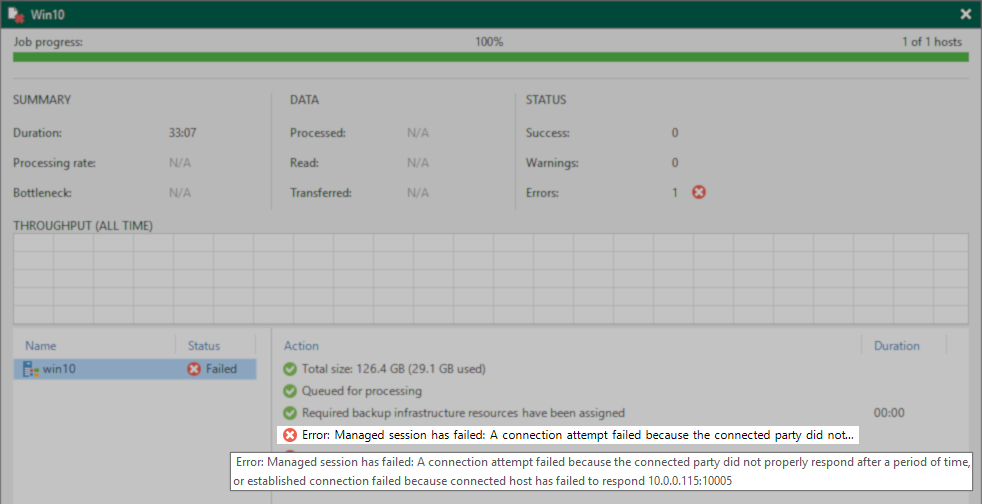Click the Warnings label

pos(552,163)
